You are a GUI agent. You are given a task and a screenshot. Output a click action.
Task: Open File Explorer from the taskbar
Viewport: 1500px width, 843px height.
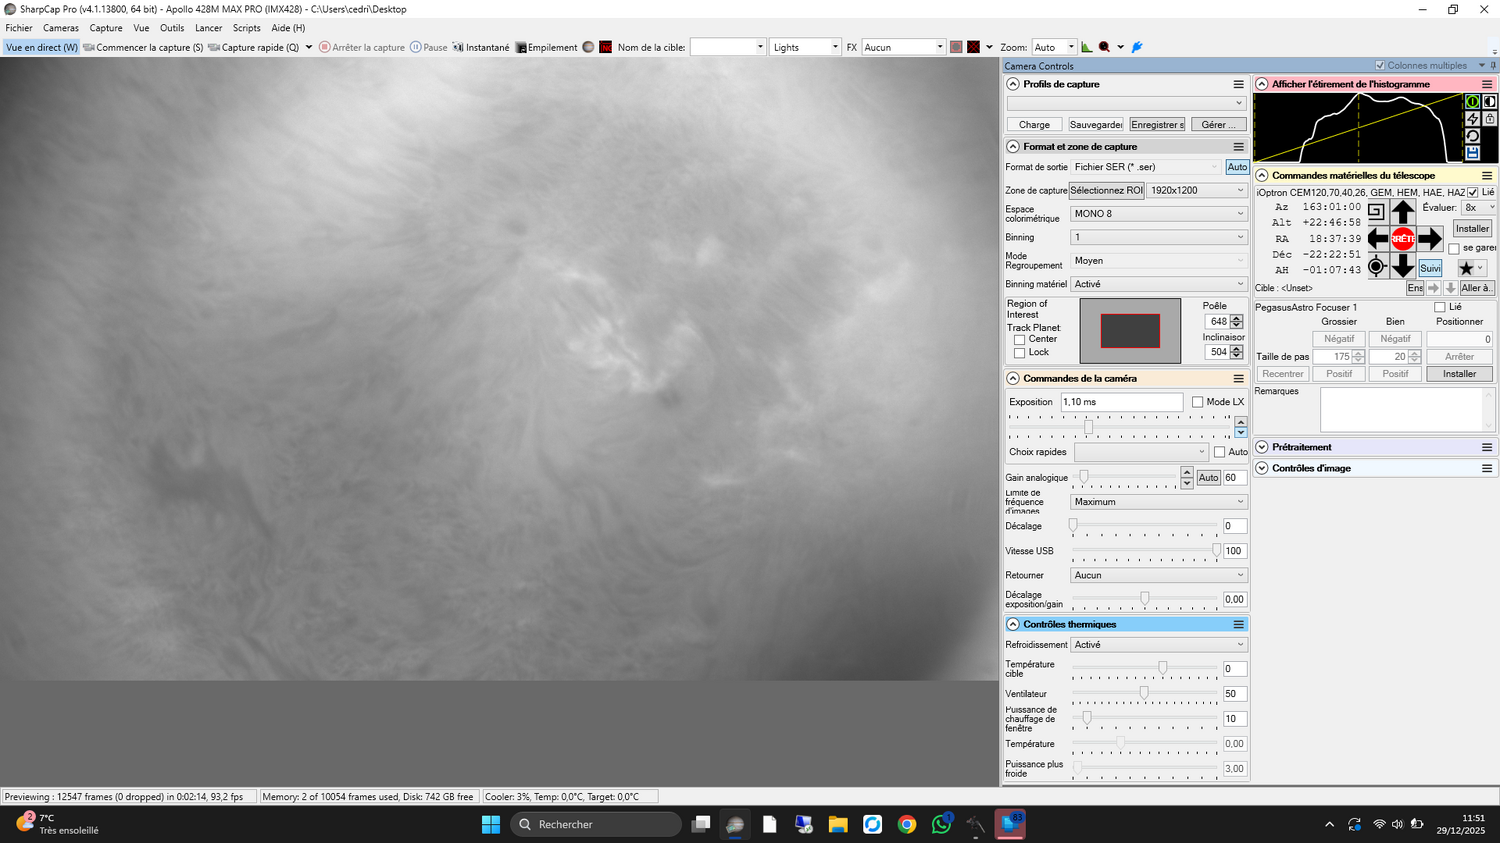tap(838, 824)
